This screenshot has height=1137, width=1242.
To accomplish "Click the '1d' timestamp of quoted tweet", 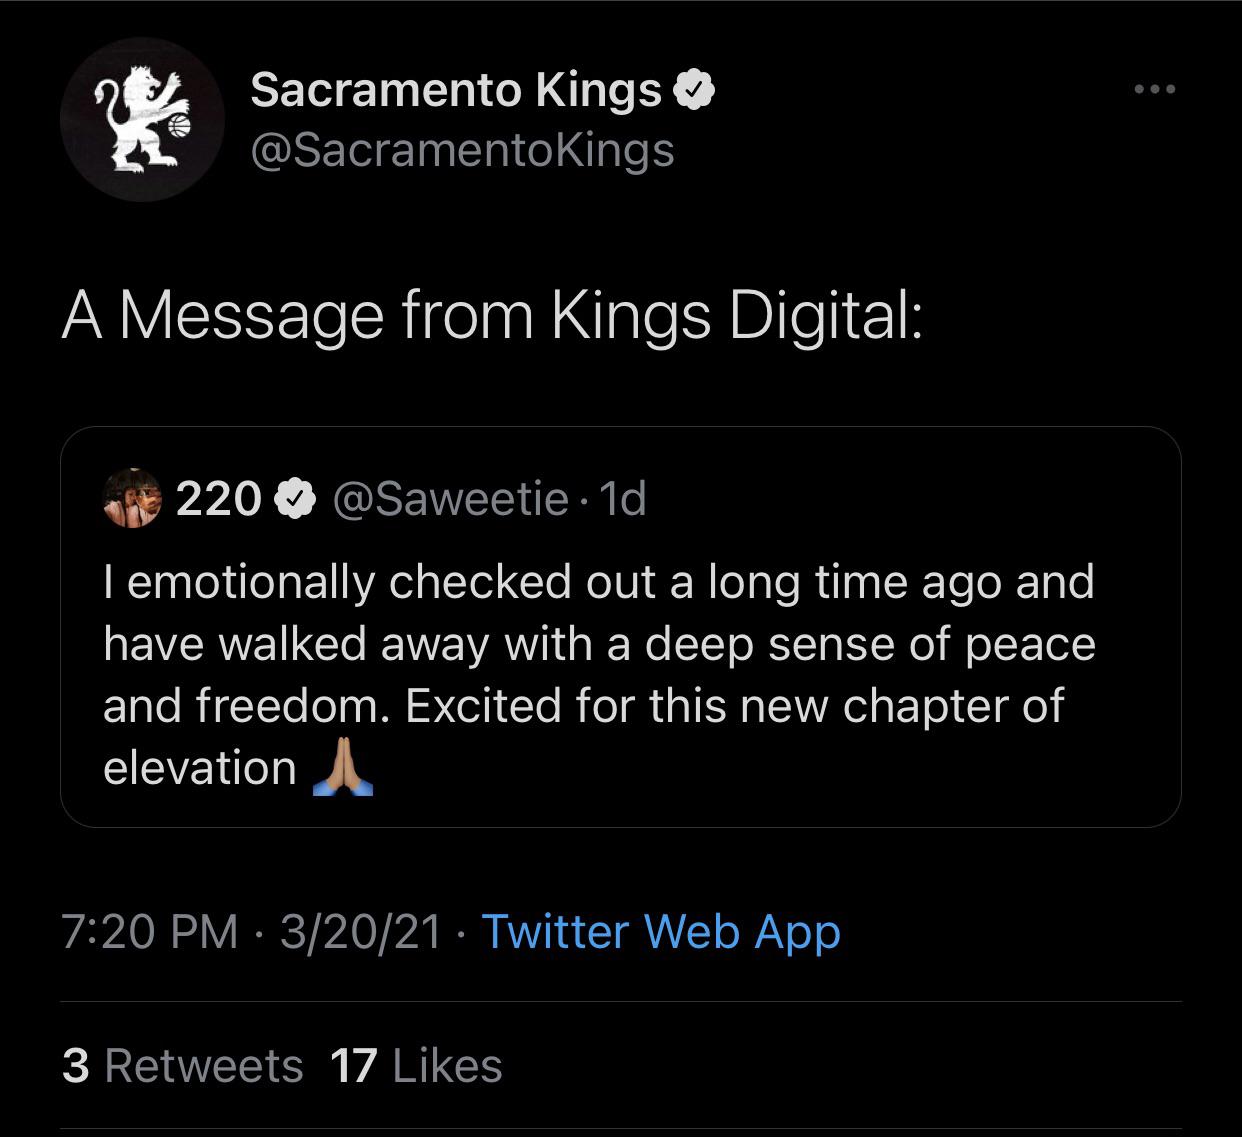I will (x=621, y=498).
